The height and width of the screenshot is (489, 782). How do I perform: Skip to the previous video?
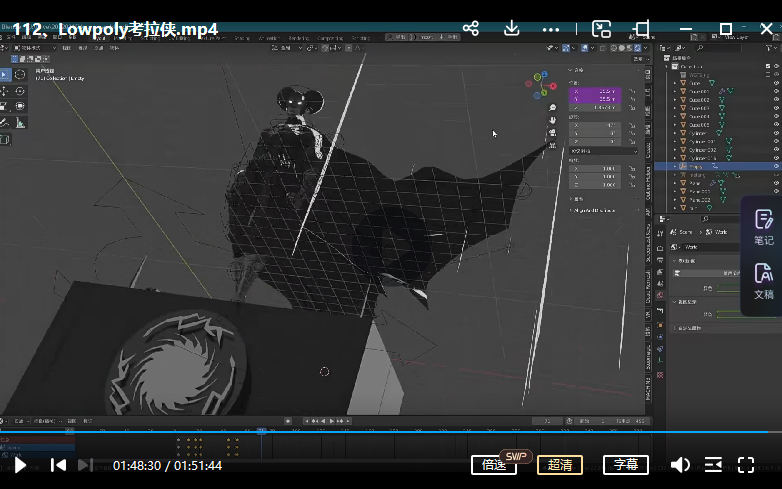coord(58,465)
